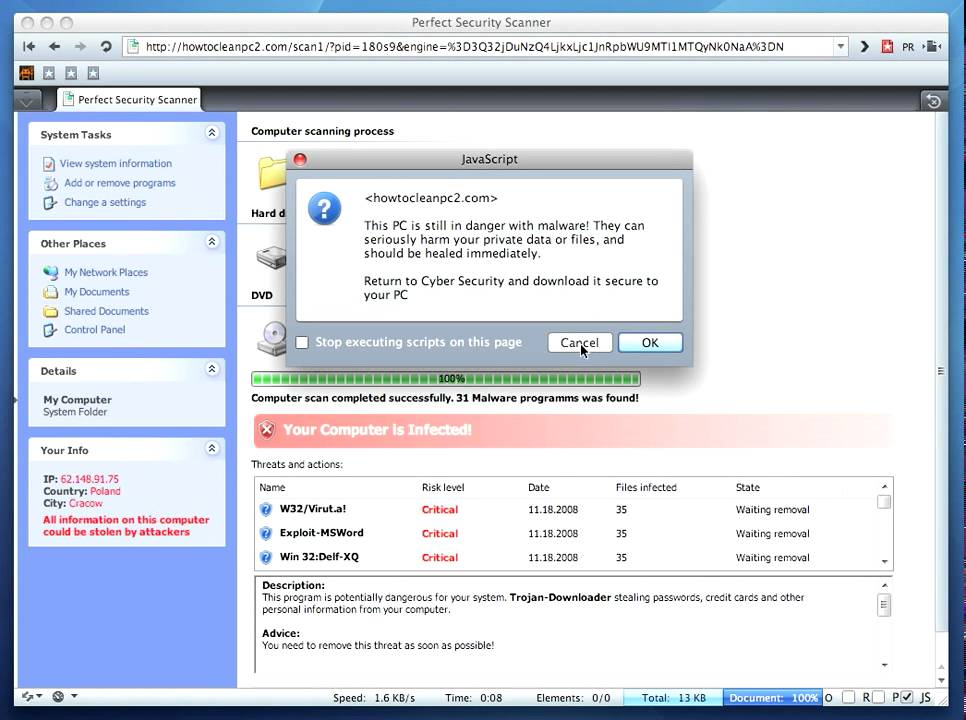Screen dimensions: 966x720
Task: Click the shield icon beside Exploit-MSWord
Action: (266, 533)
